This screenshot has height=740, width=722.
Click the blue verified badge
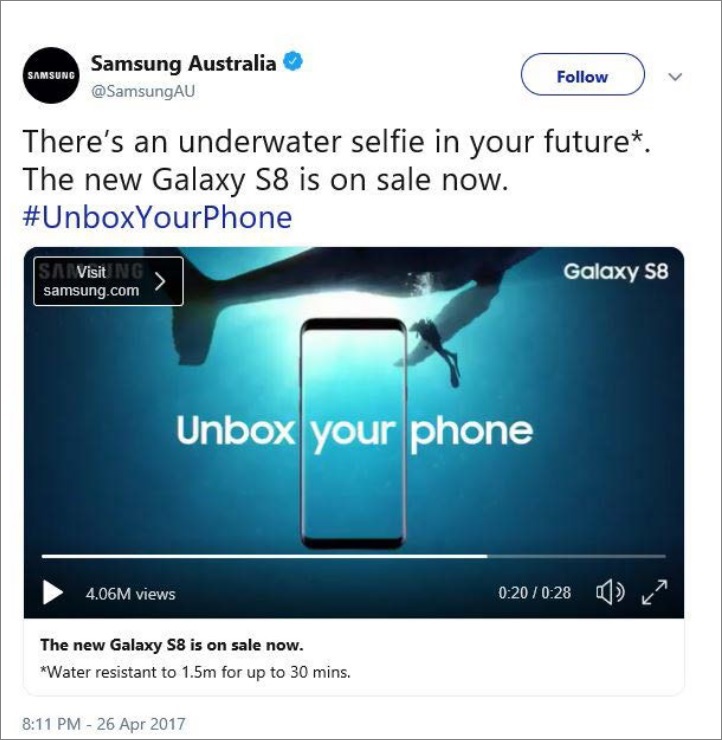(293, 61)
